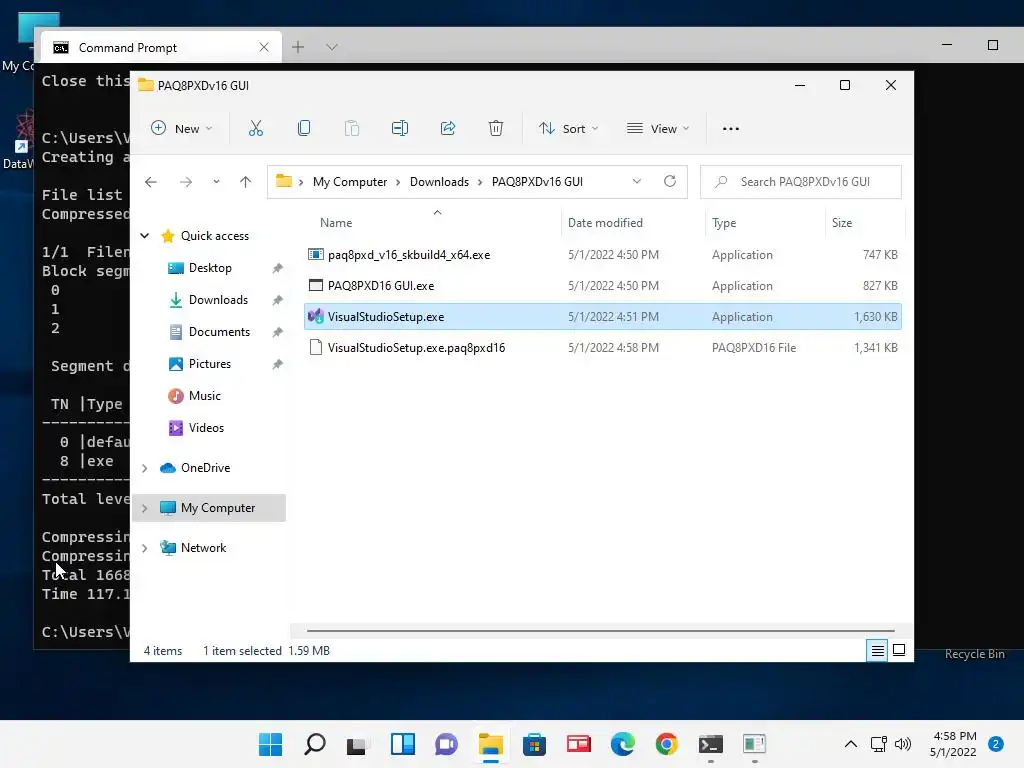The height and width of the screenshot is (768, 1024).
Task: Show hidden tray icons chevron
Action: click(x=850, y=744)
